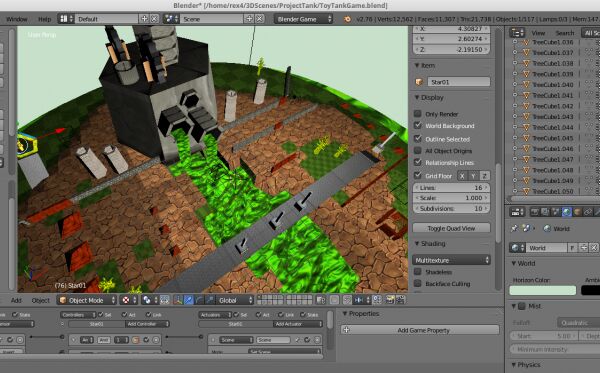Click the grid Lines value slider
This screenshot has height=373, width=600.
tap(452, 187)
